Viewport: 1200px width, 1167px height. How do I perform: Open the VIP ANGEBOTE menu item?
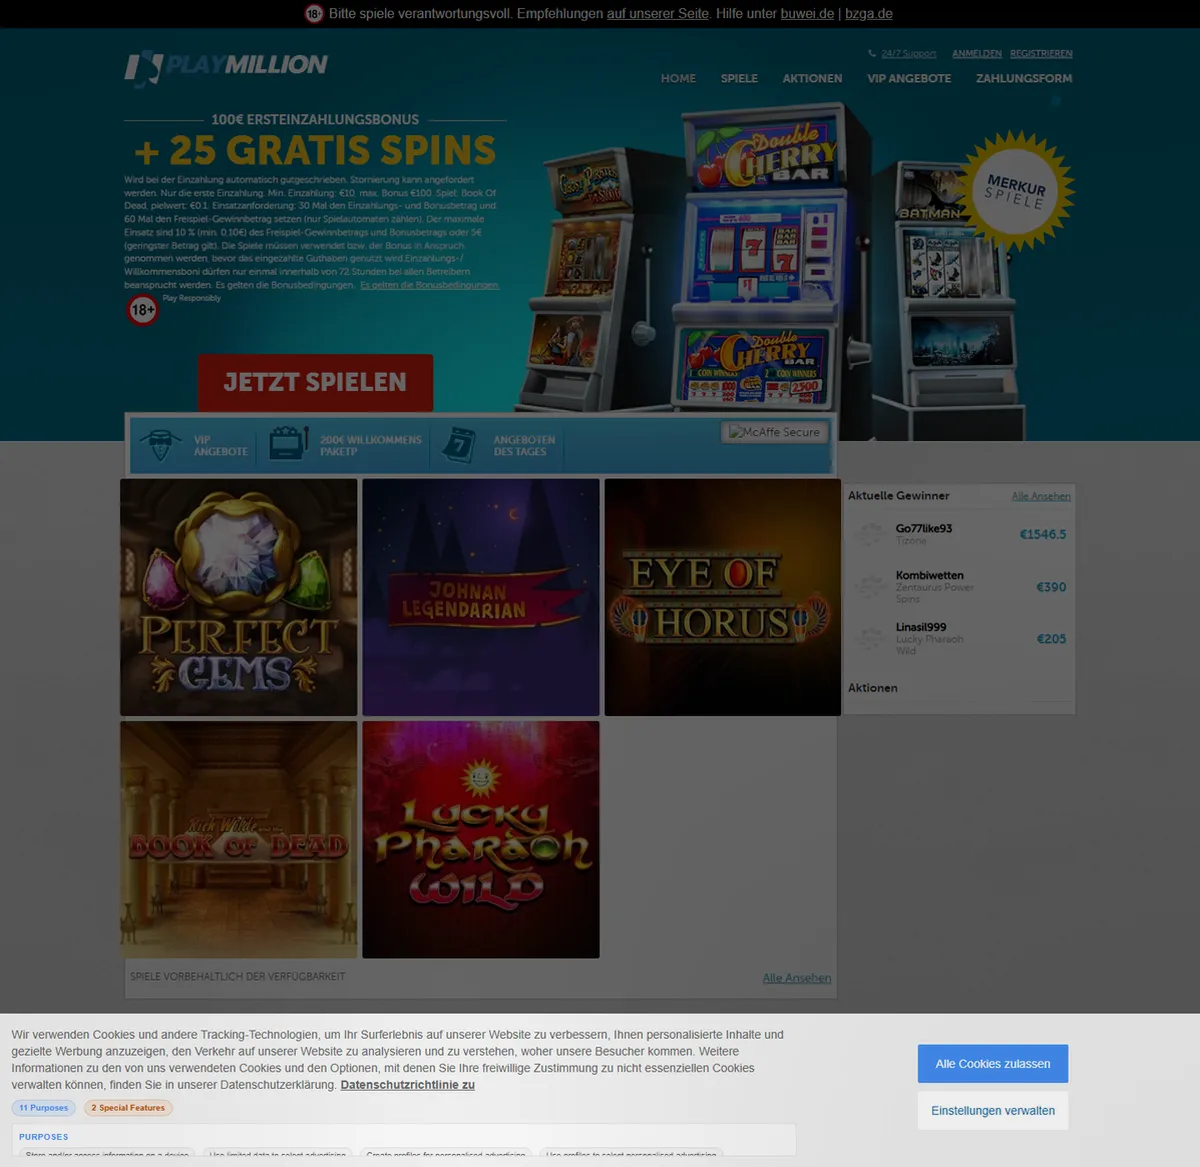[x=909, y=78]
